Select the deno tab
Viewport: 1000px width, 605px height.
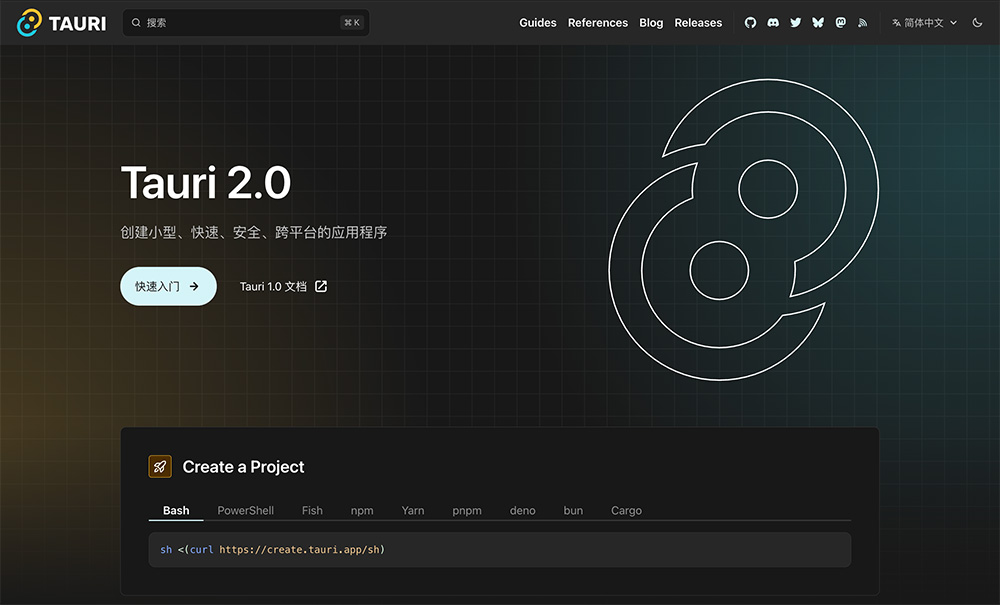(522, 510)
